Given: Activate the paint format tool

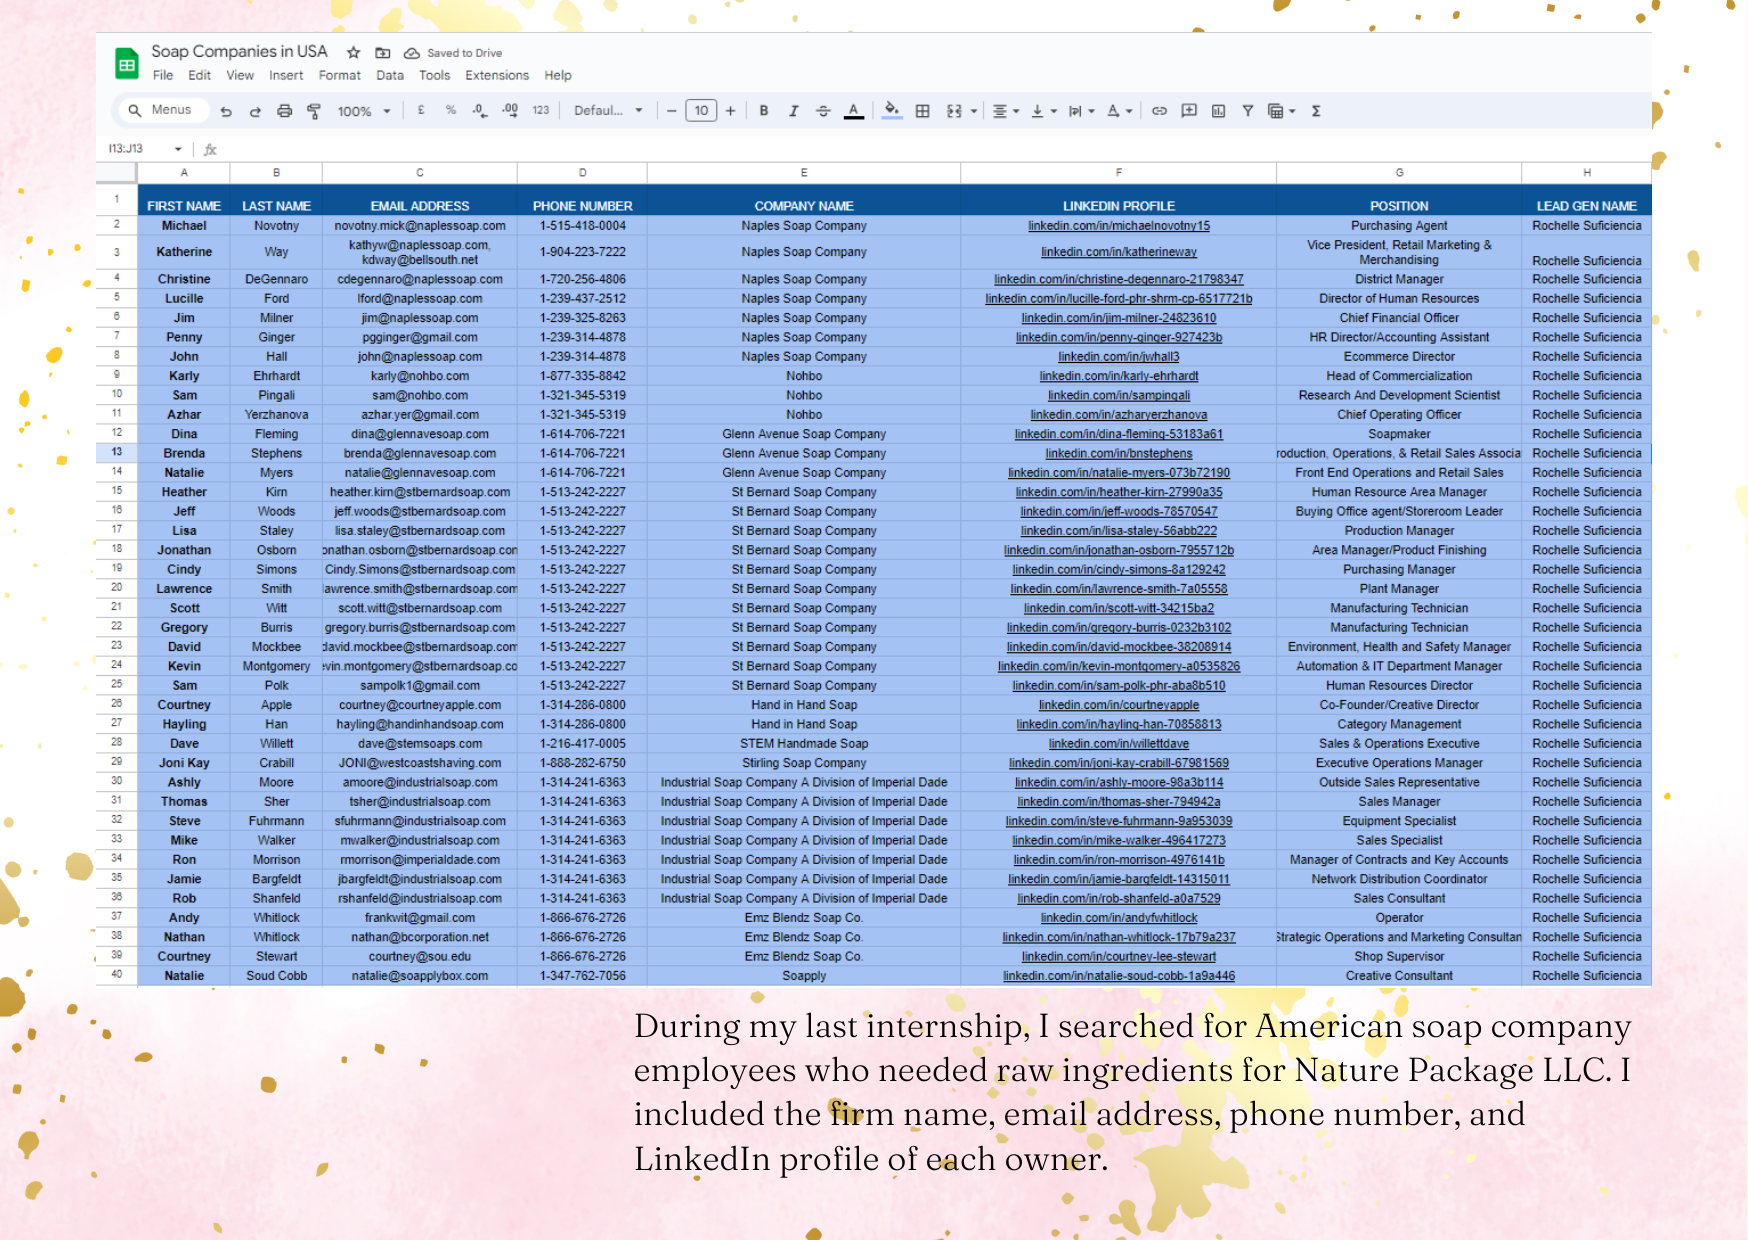Looking at the screenshot, I should 314,111.
